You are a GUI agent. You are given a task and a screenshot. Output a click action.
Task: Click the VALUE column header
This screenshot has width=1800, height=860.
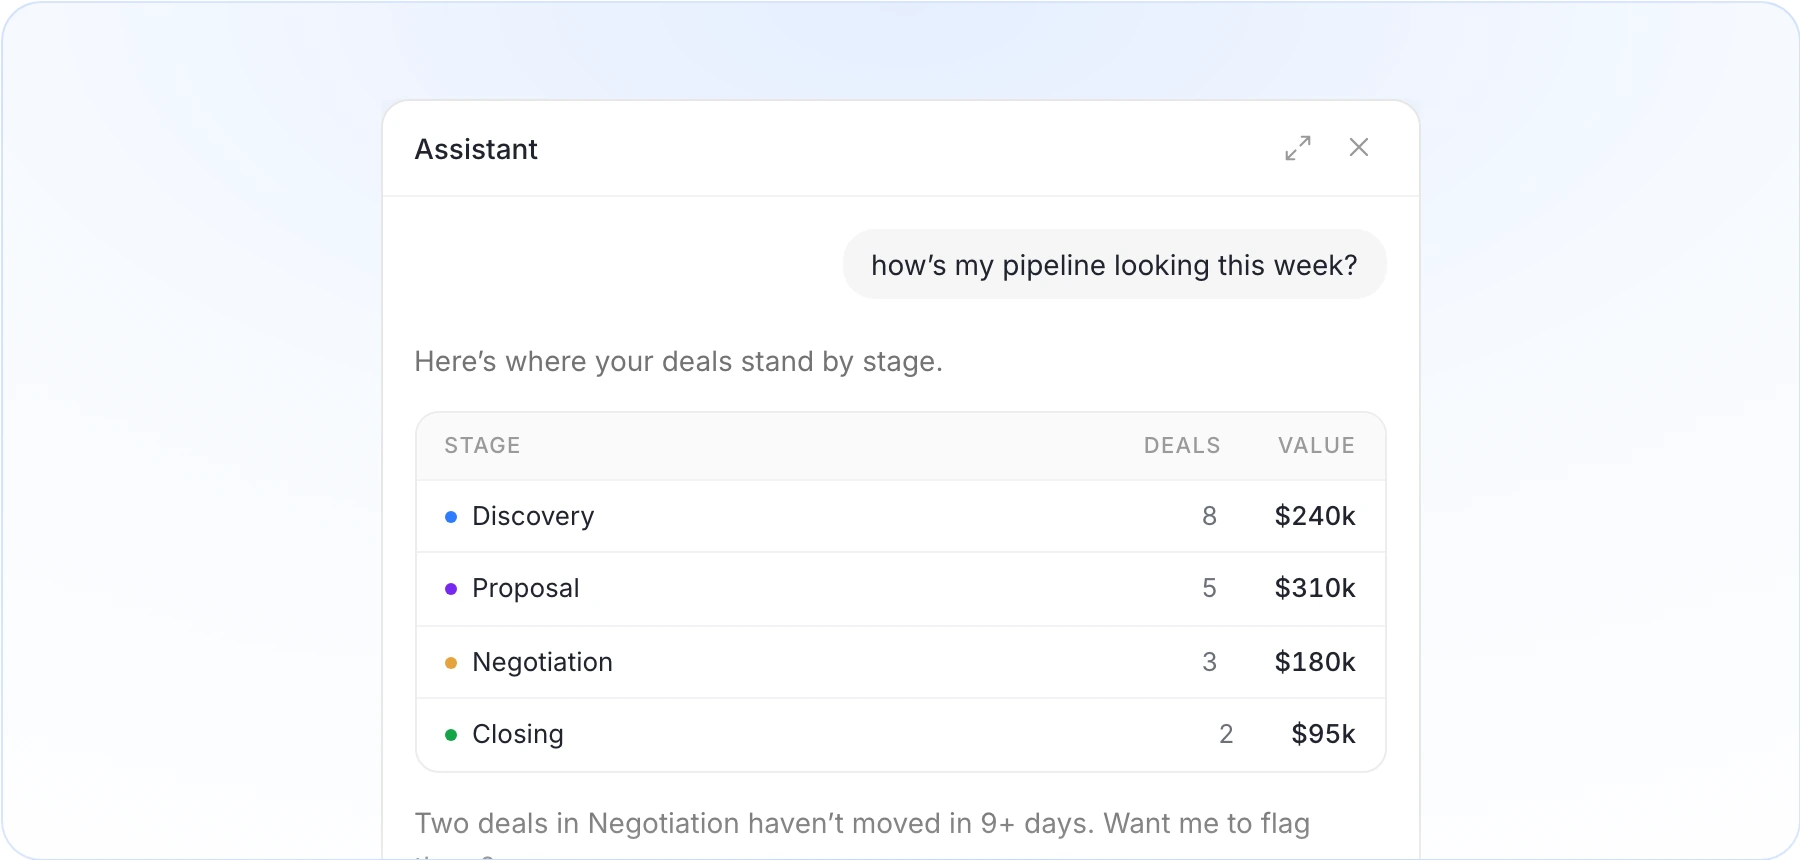coord(1316,446)
